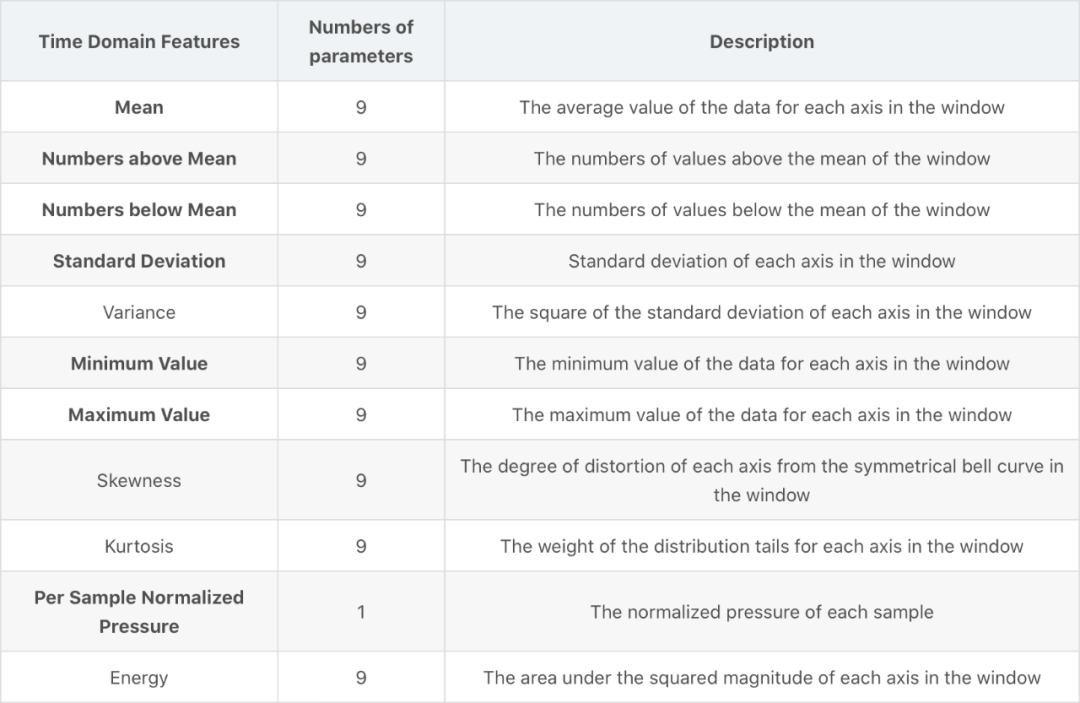Select the Numbers above Mean cell
The width and height of the screenshot is (1080, 703).
coord(139,158)
